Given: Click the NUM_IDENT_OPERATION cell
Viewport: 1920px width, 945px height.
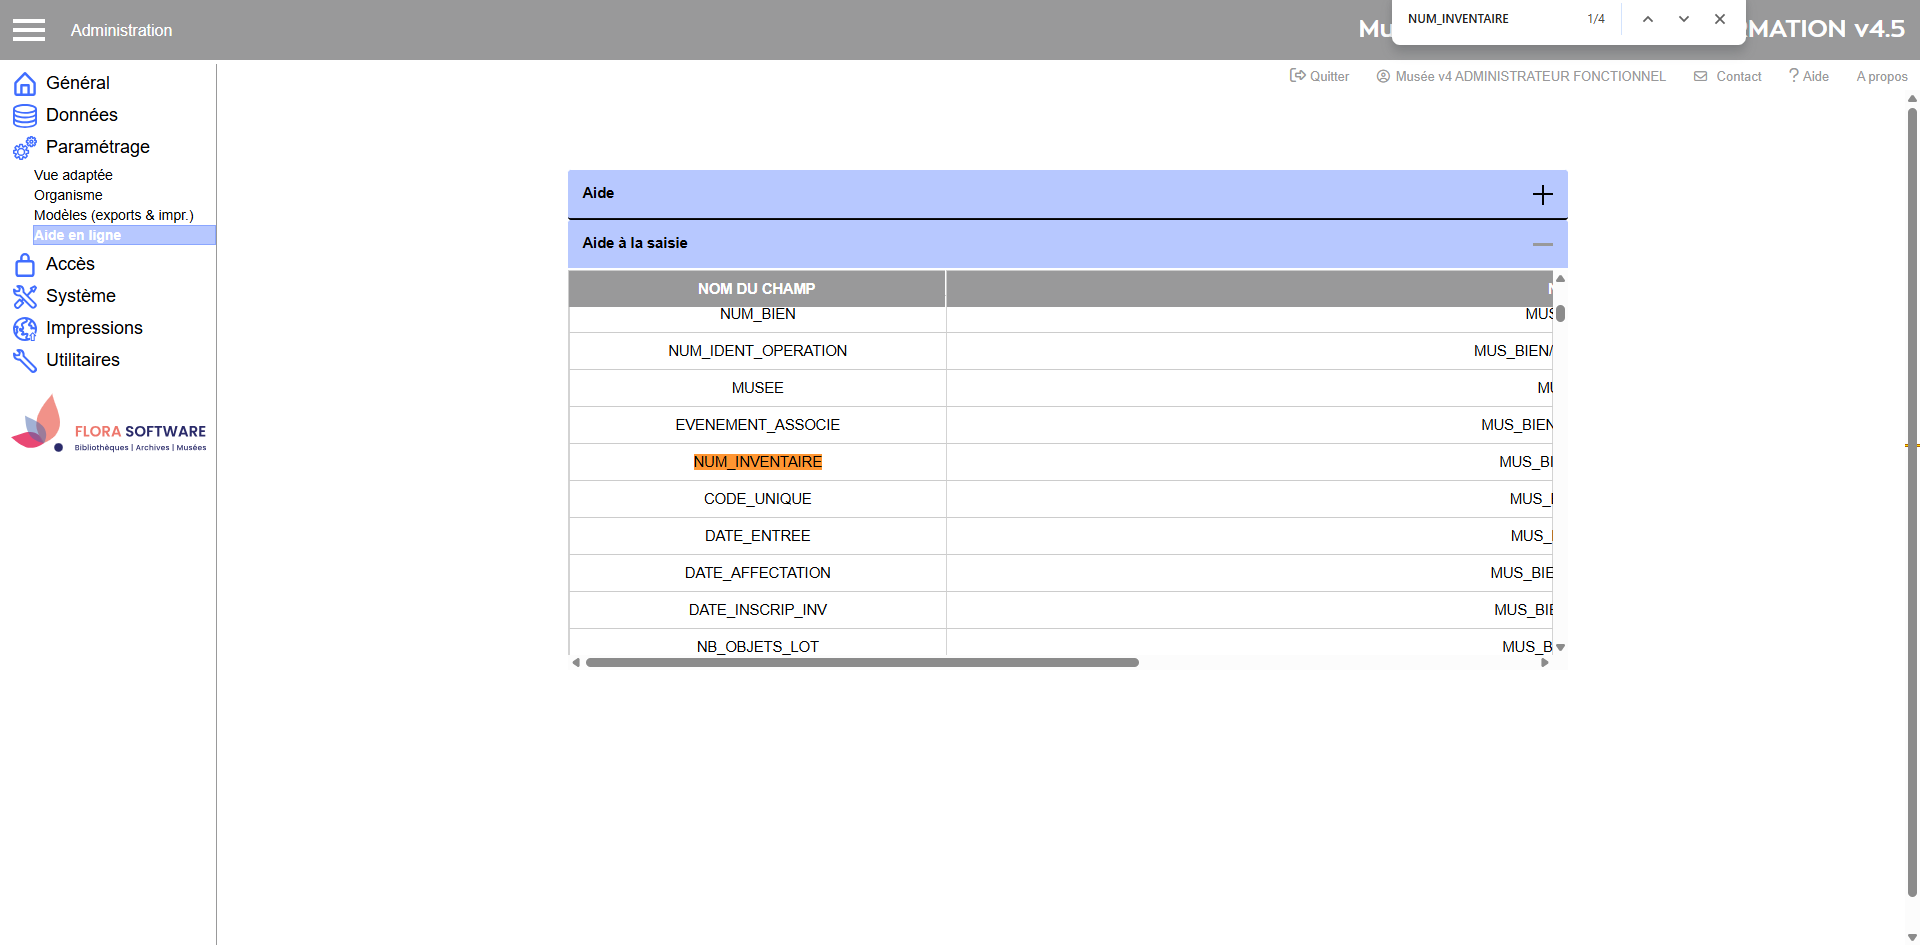Looking at the screenshot, I should (x=758, y=351).
